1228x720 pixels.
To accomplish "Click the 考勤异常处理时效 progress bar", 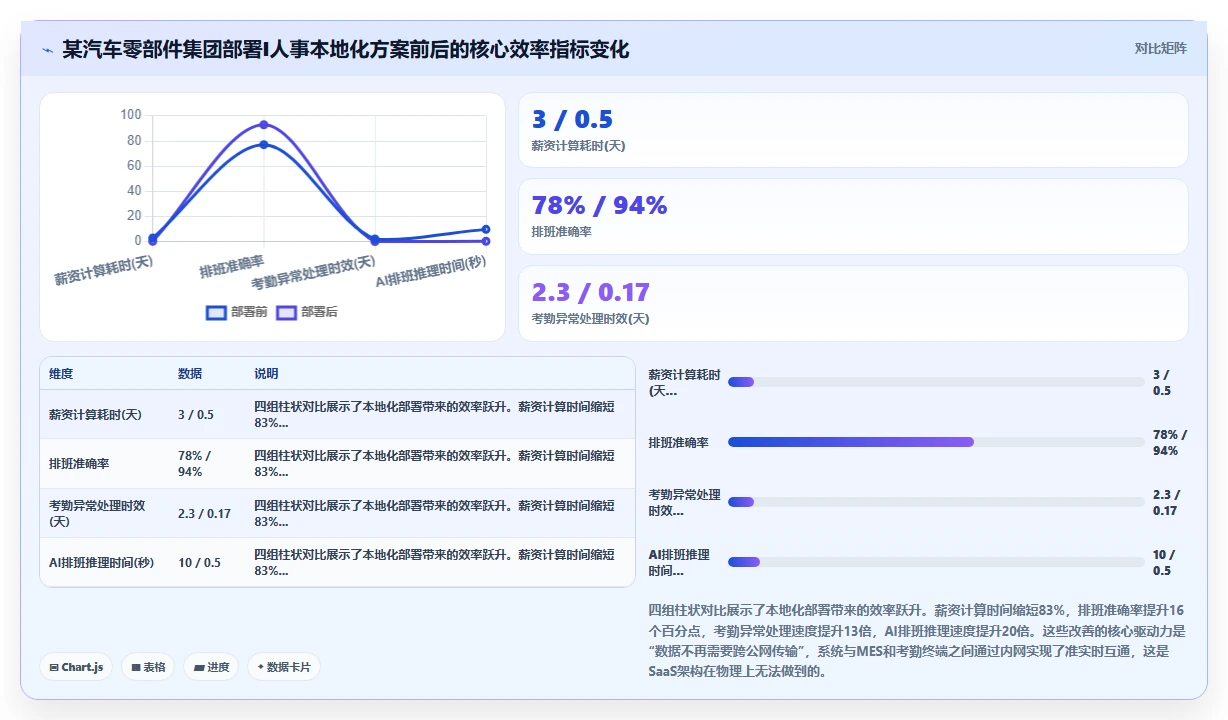I will [x=936, y=502].
